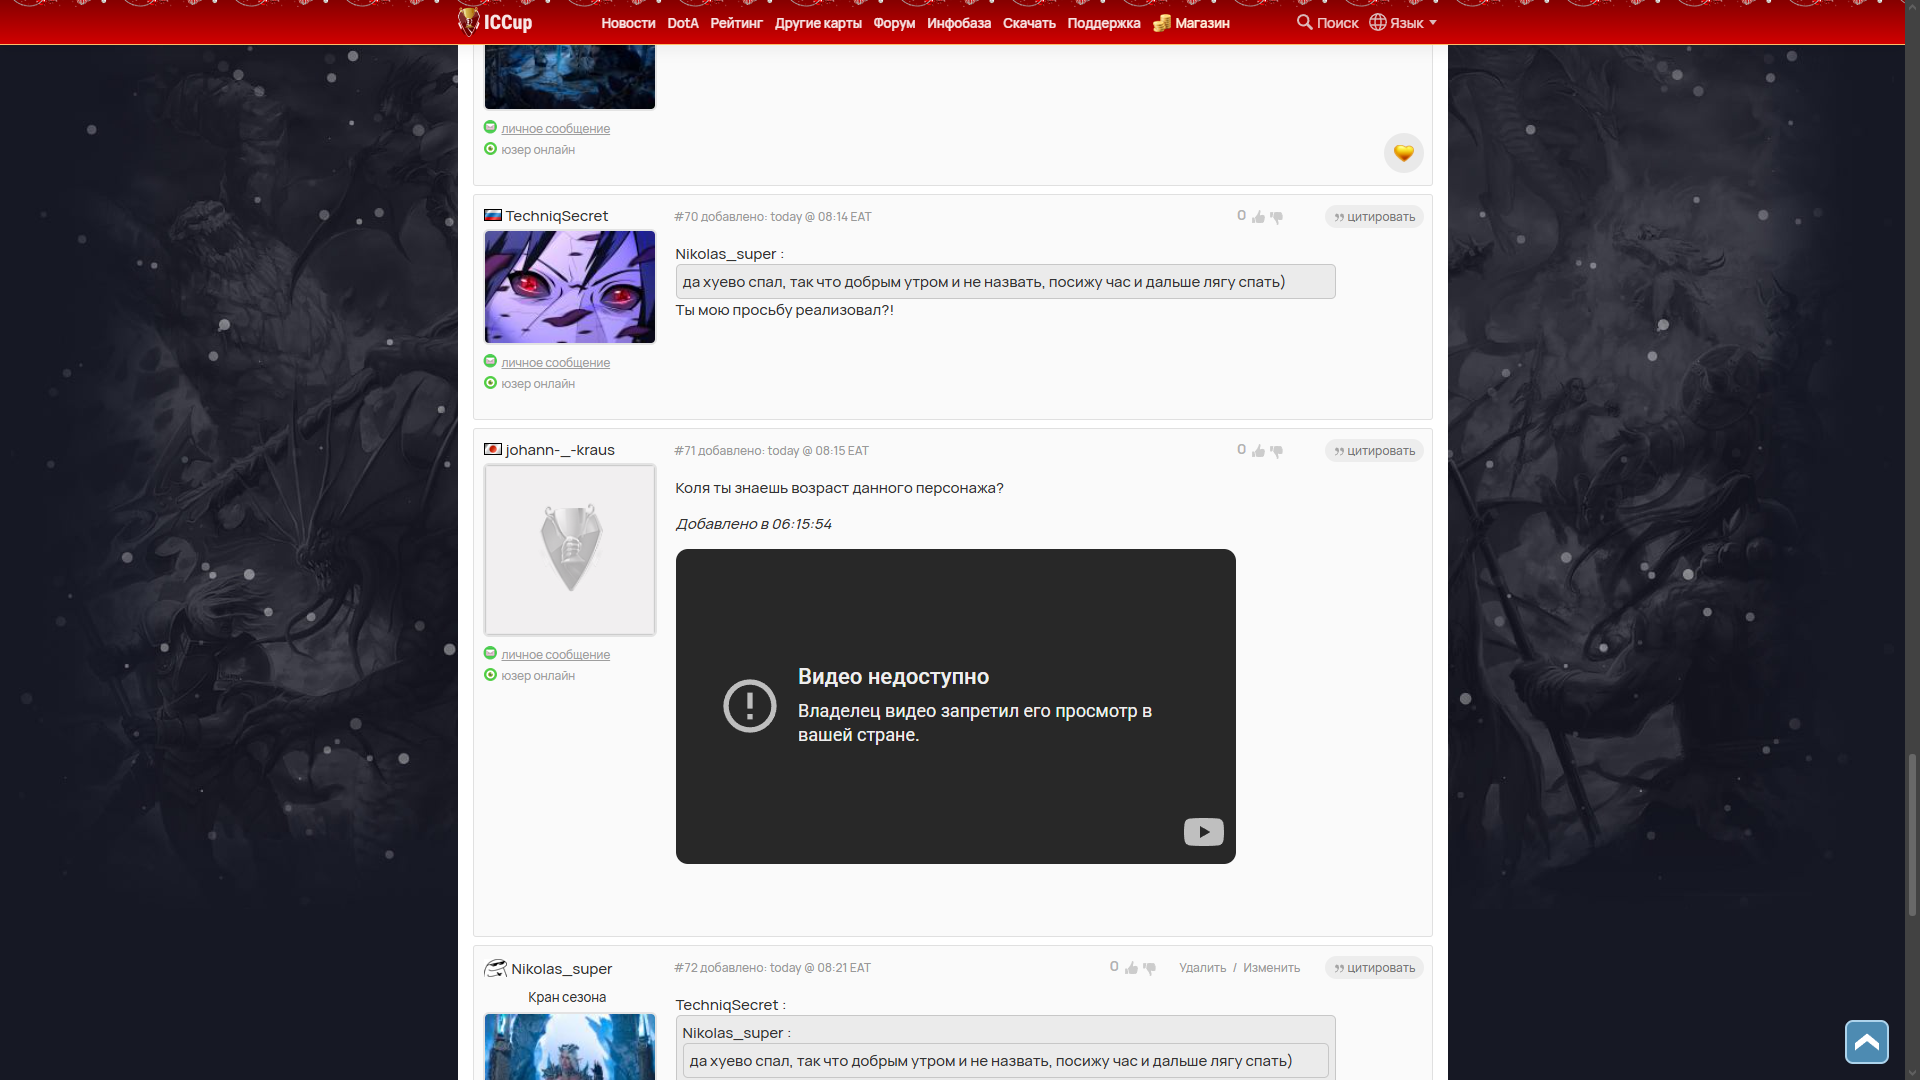Click YouTube logo on unavailable video

[1203, 832]
